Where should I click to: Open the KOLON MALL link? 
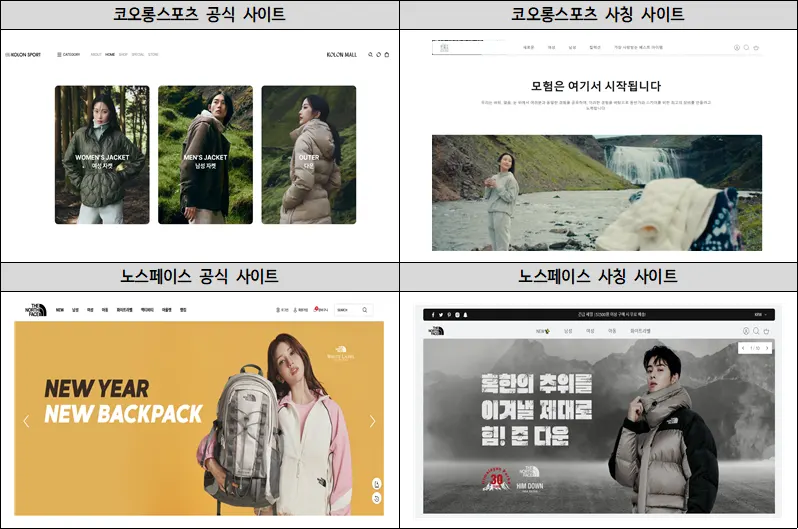[x=341, y=54]
